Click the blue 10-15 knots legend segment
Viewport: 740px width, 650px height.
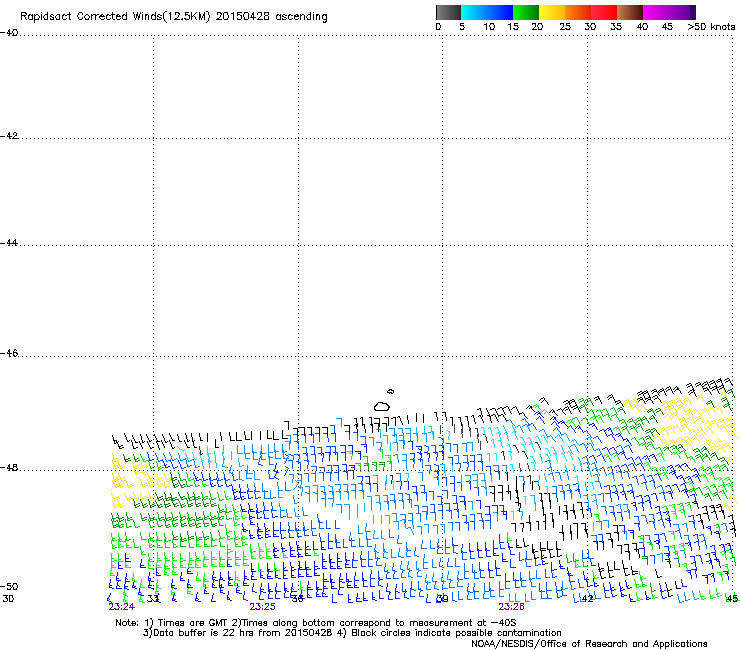[x=500, y=12]
